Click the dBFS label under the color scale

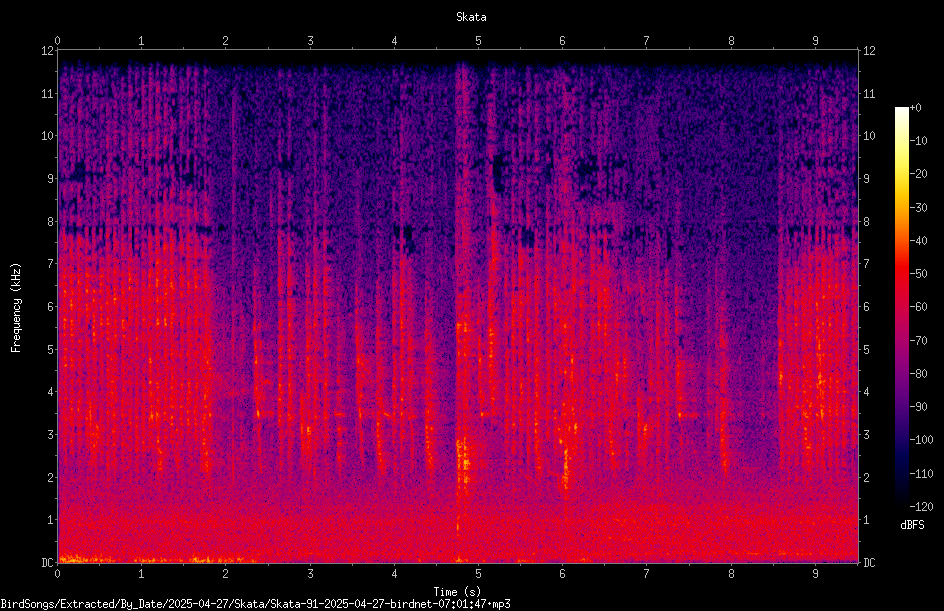[x=911, y=525]
